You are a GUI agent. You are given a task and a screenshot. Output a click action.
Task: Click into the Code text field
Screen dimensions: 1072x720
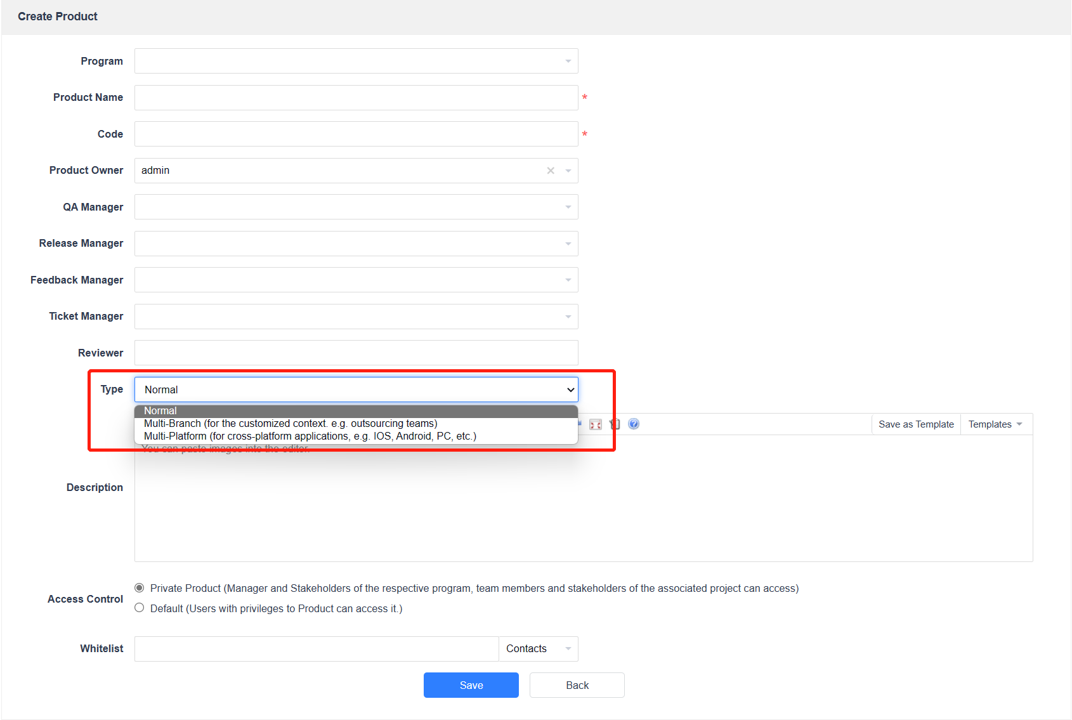coord(356,134)
